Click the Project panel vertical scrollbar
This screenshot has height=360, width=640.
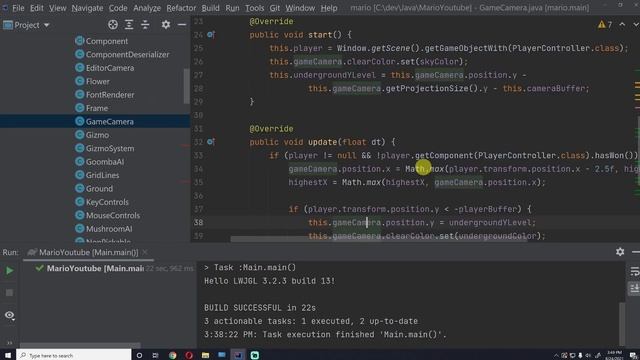coord(187,86)
